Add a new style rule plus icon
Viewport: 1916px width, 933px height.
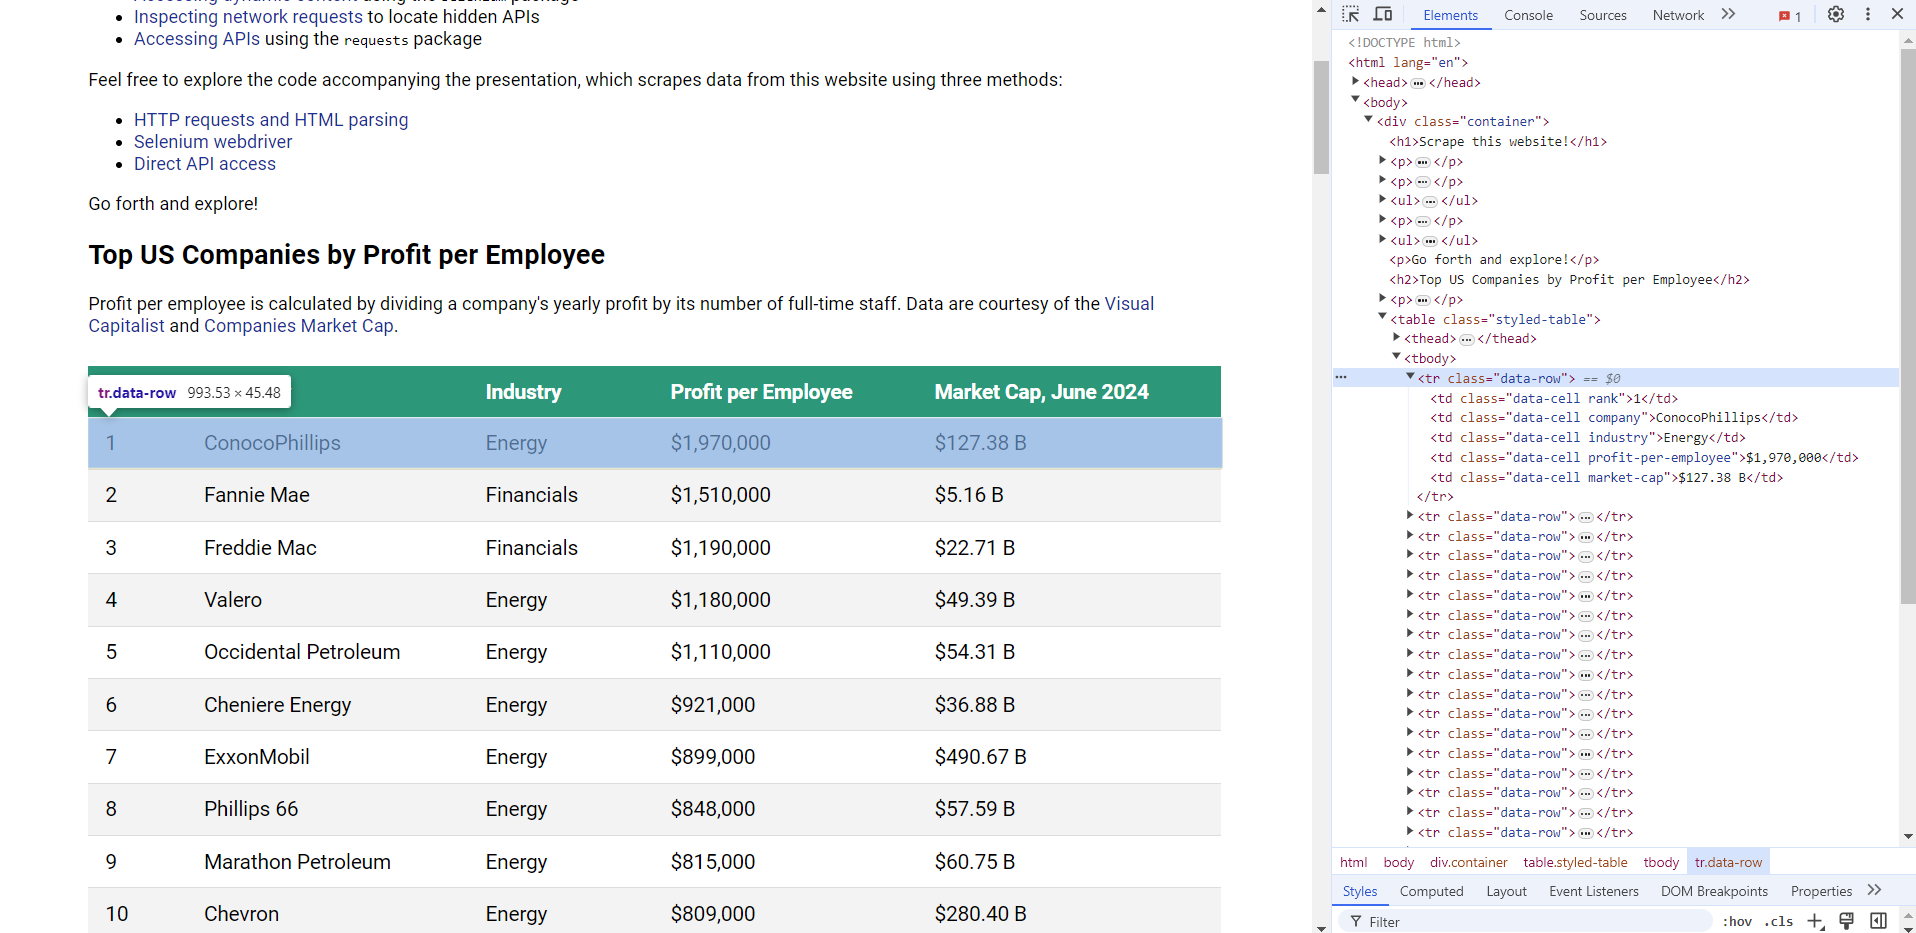1815,921
